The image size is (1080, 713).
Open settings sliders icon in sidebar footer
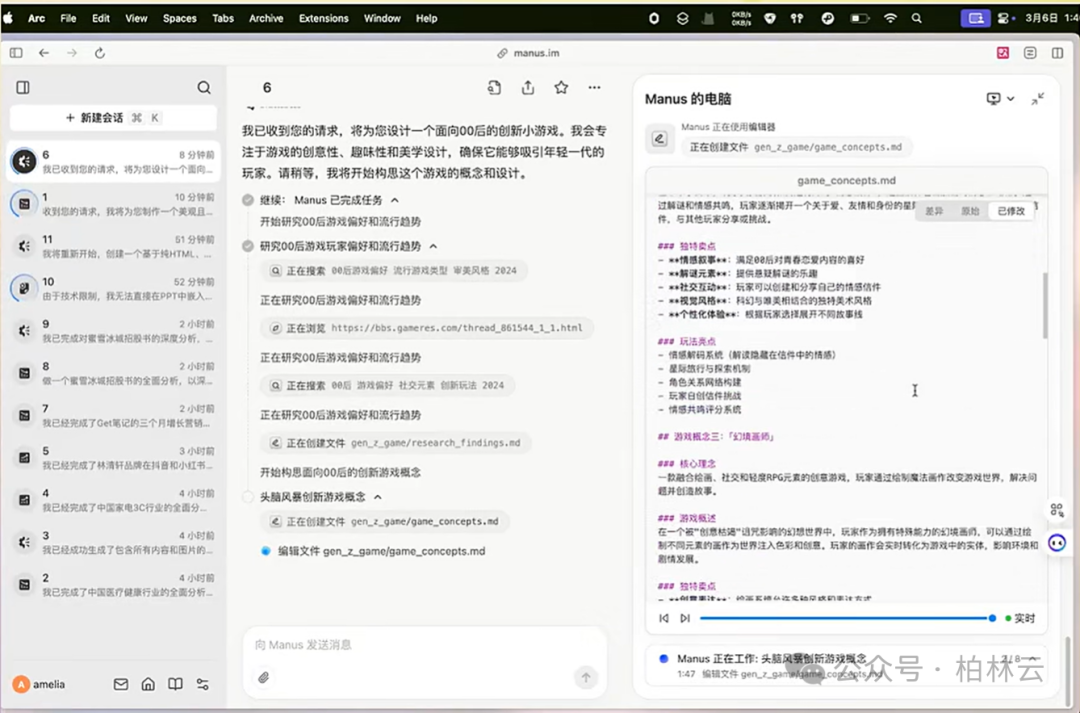tap(202, 684)
